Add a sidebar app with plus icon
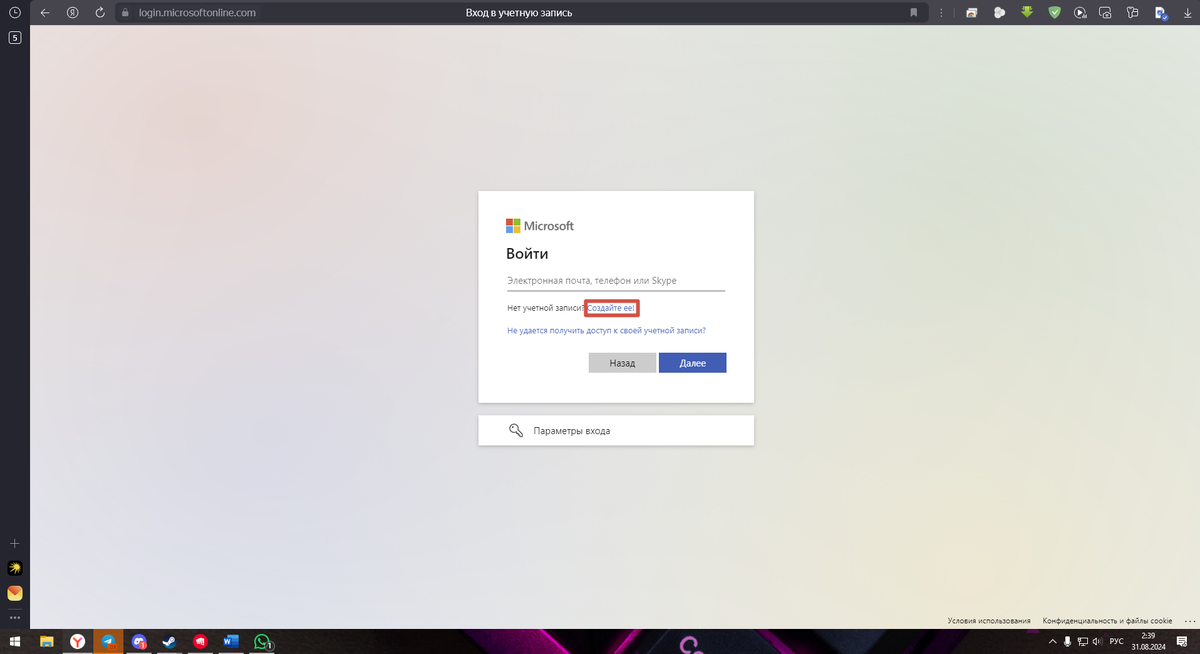Viewport: 1200px width, 654px height. point(15,543)
